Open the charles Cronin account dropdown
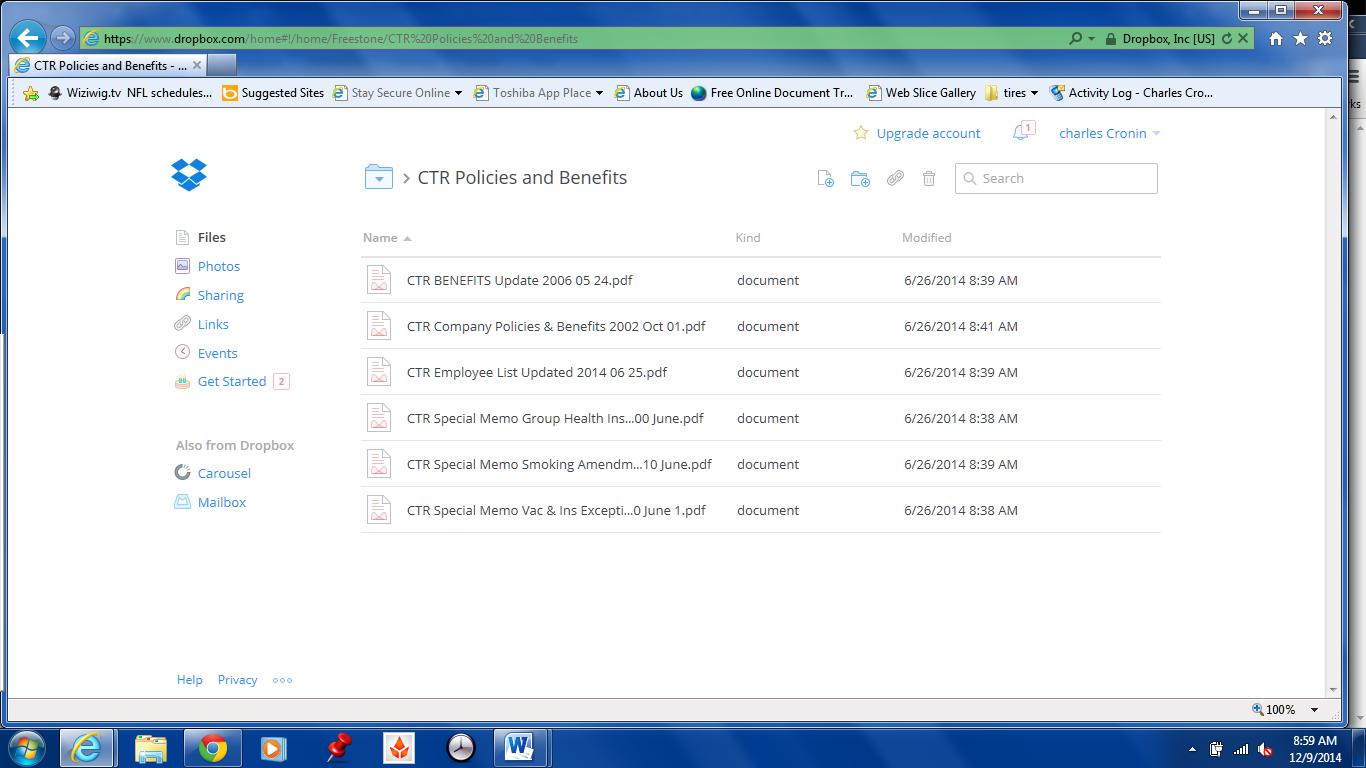This screenshot has width=1366, height=768. click(x=1109, y=133)
